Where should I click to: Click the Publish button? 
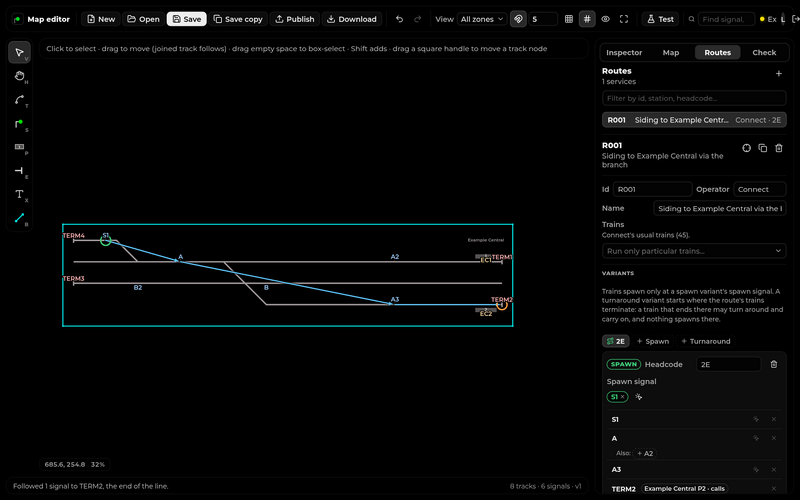tap(295, 19)
